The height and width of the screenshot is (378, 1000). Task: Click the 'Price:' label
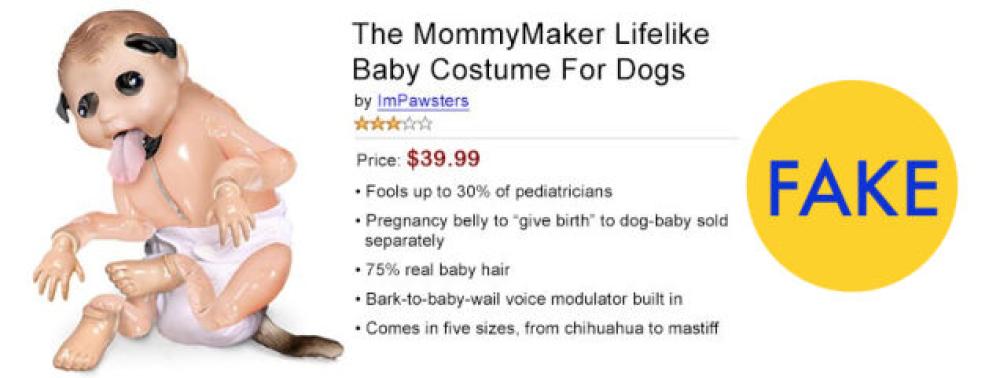378,160
